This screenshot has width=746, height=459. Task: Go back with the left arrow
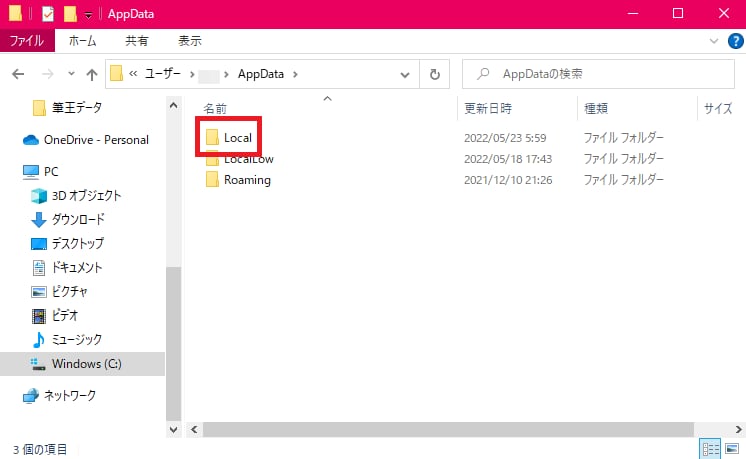(x=18, y=74)
